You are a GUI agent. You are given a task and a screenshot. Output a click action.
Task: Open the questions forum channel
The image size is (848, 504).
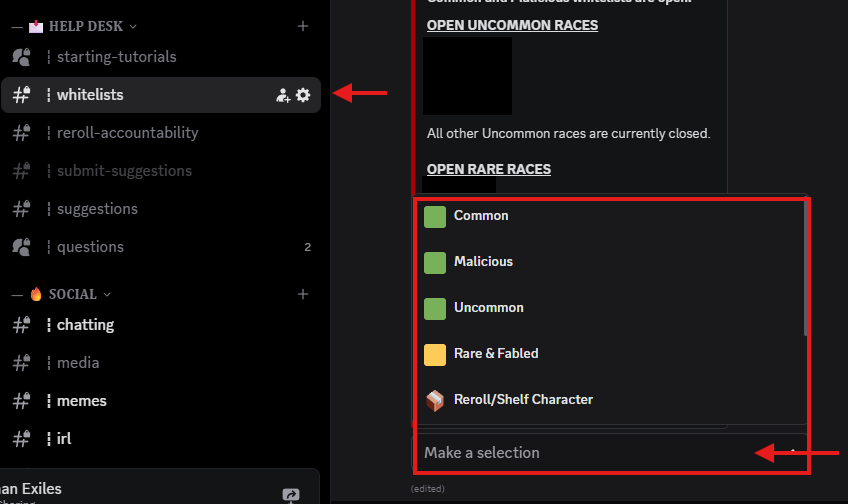point(161,247)
